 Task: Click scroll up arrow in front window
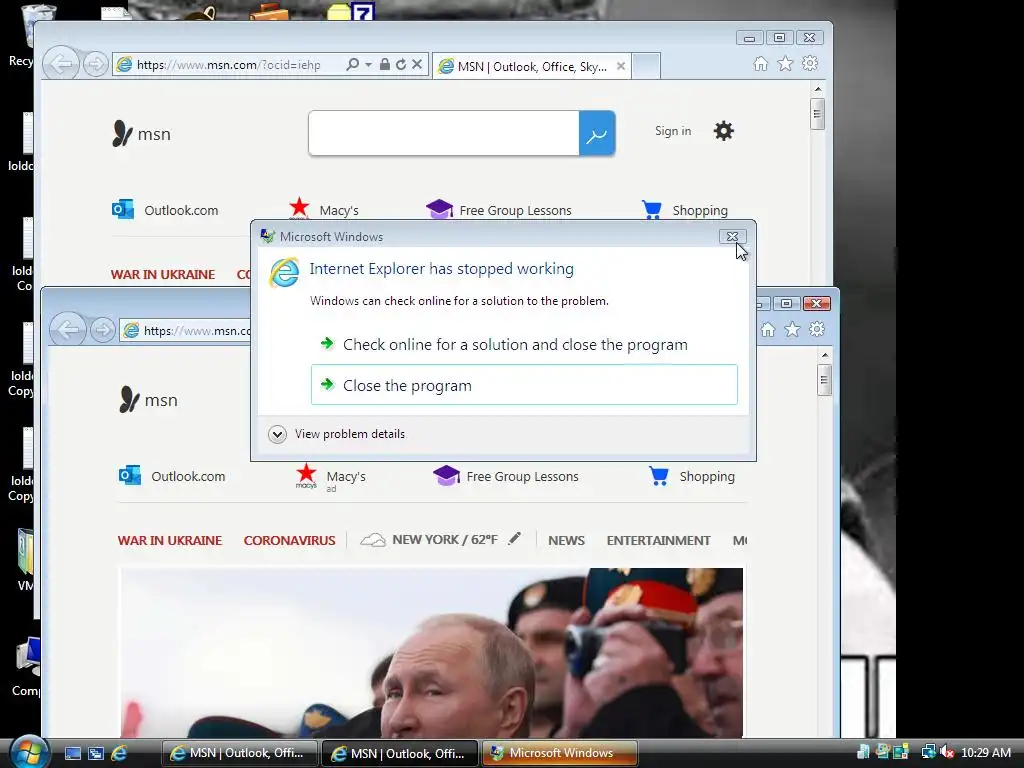[x=825, y=355]
